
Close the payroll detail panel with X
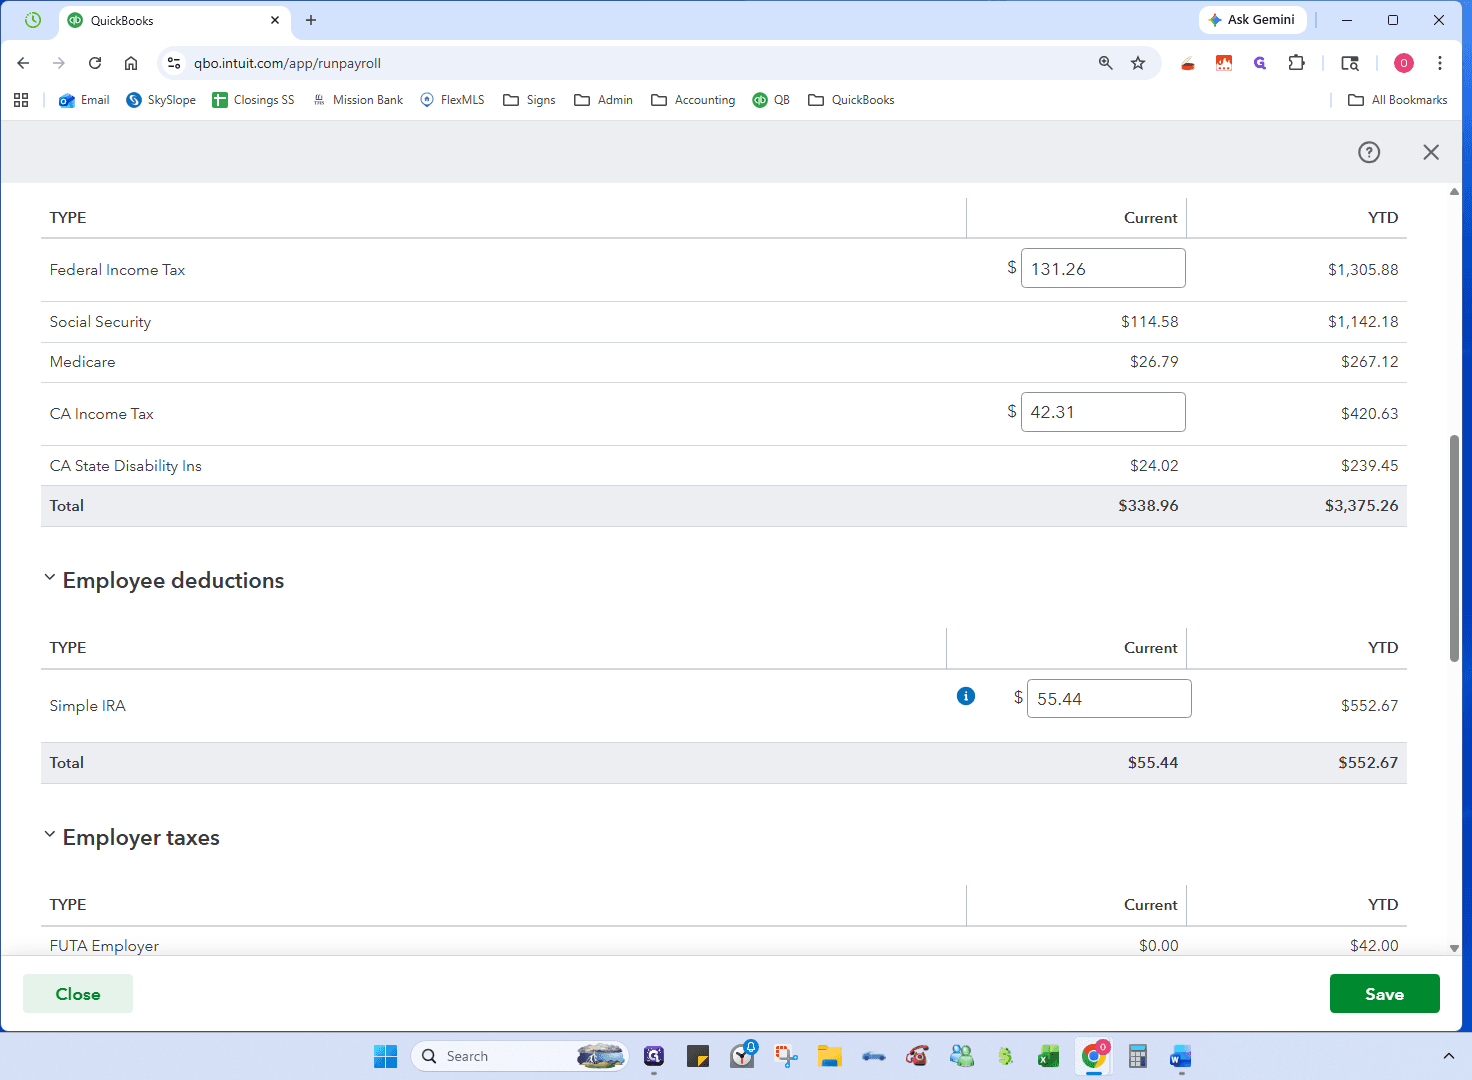click(x=1431, y=152)
